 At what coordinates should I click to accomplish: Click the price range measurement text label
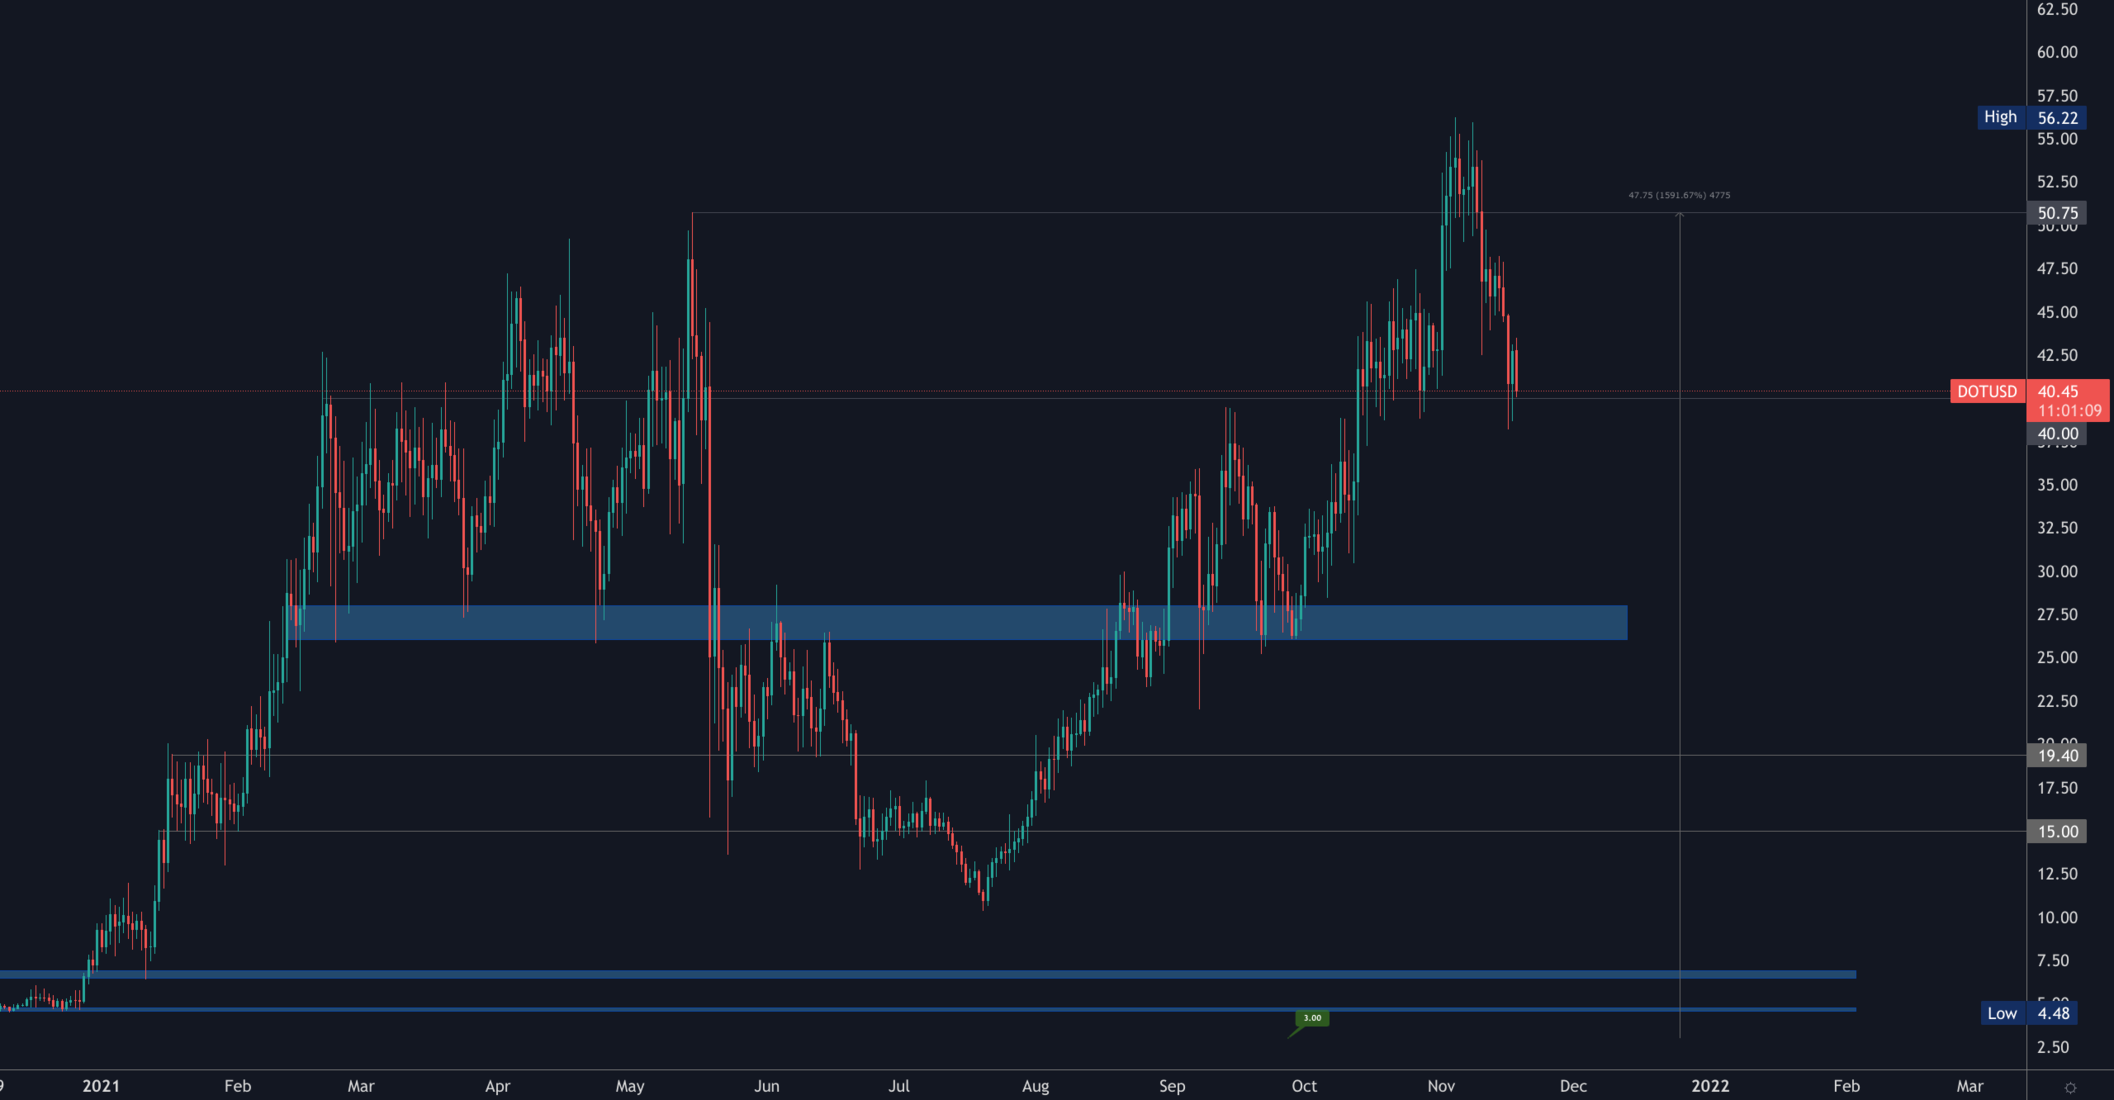1679,195
